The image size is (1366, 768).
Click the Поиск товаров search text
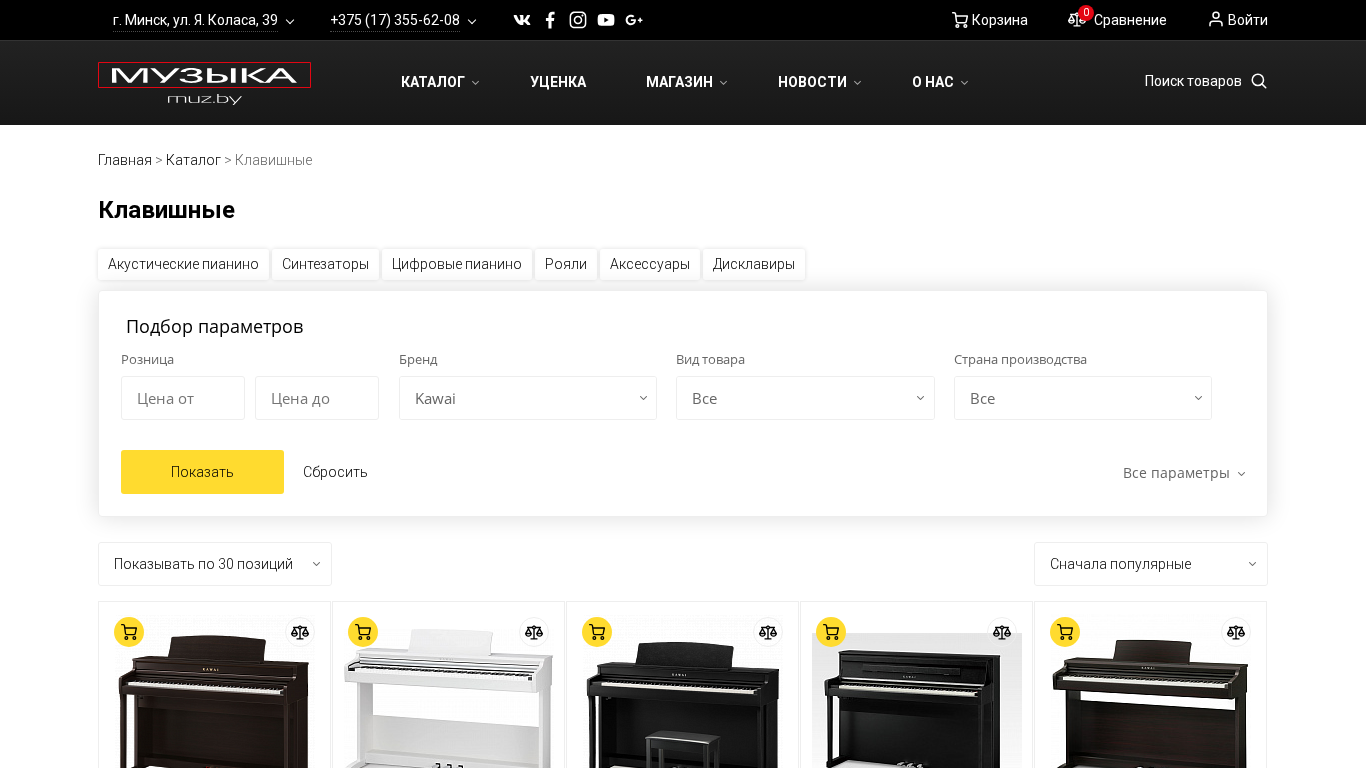[x=1193, y=81]
